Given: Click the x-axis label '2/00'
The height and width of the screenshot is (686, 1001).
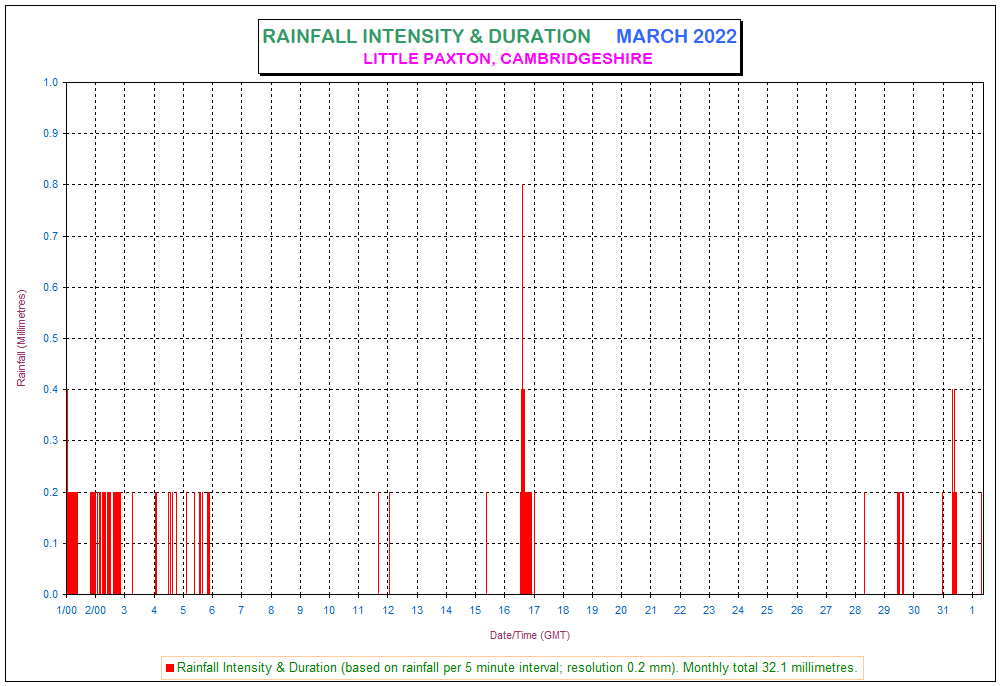Looking at the screenshot, I should pyautogui.click(x=96, y=610).
